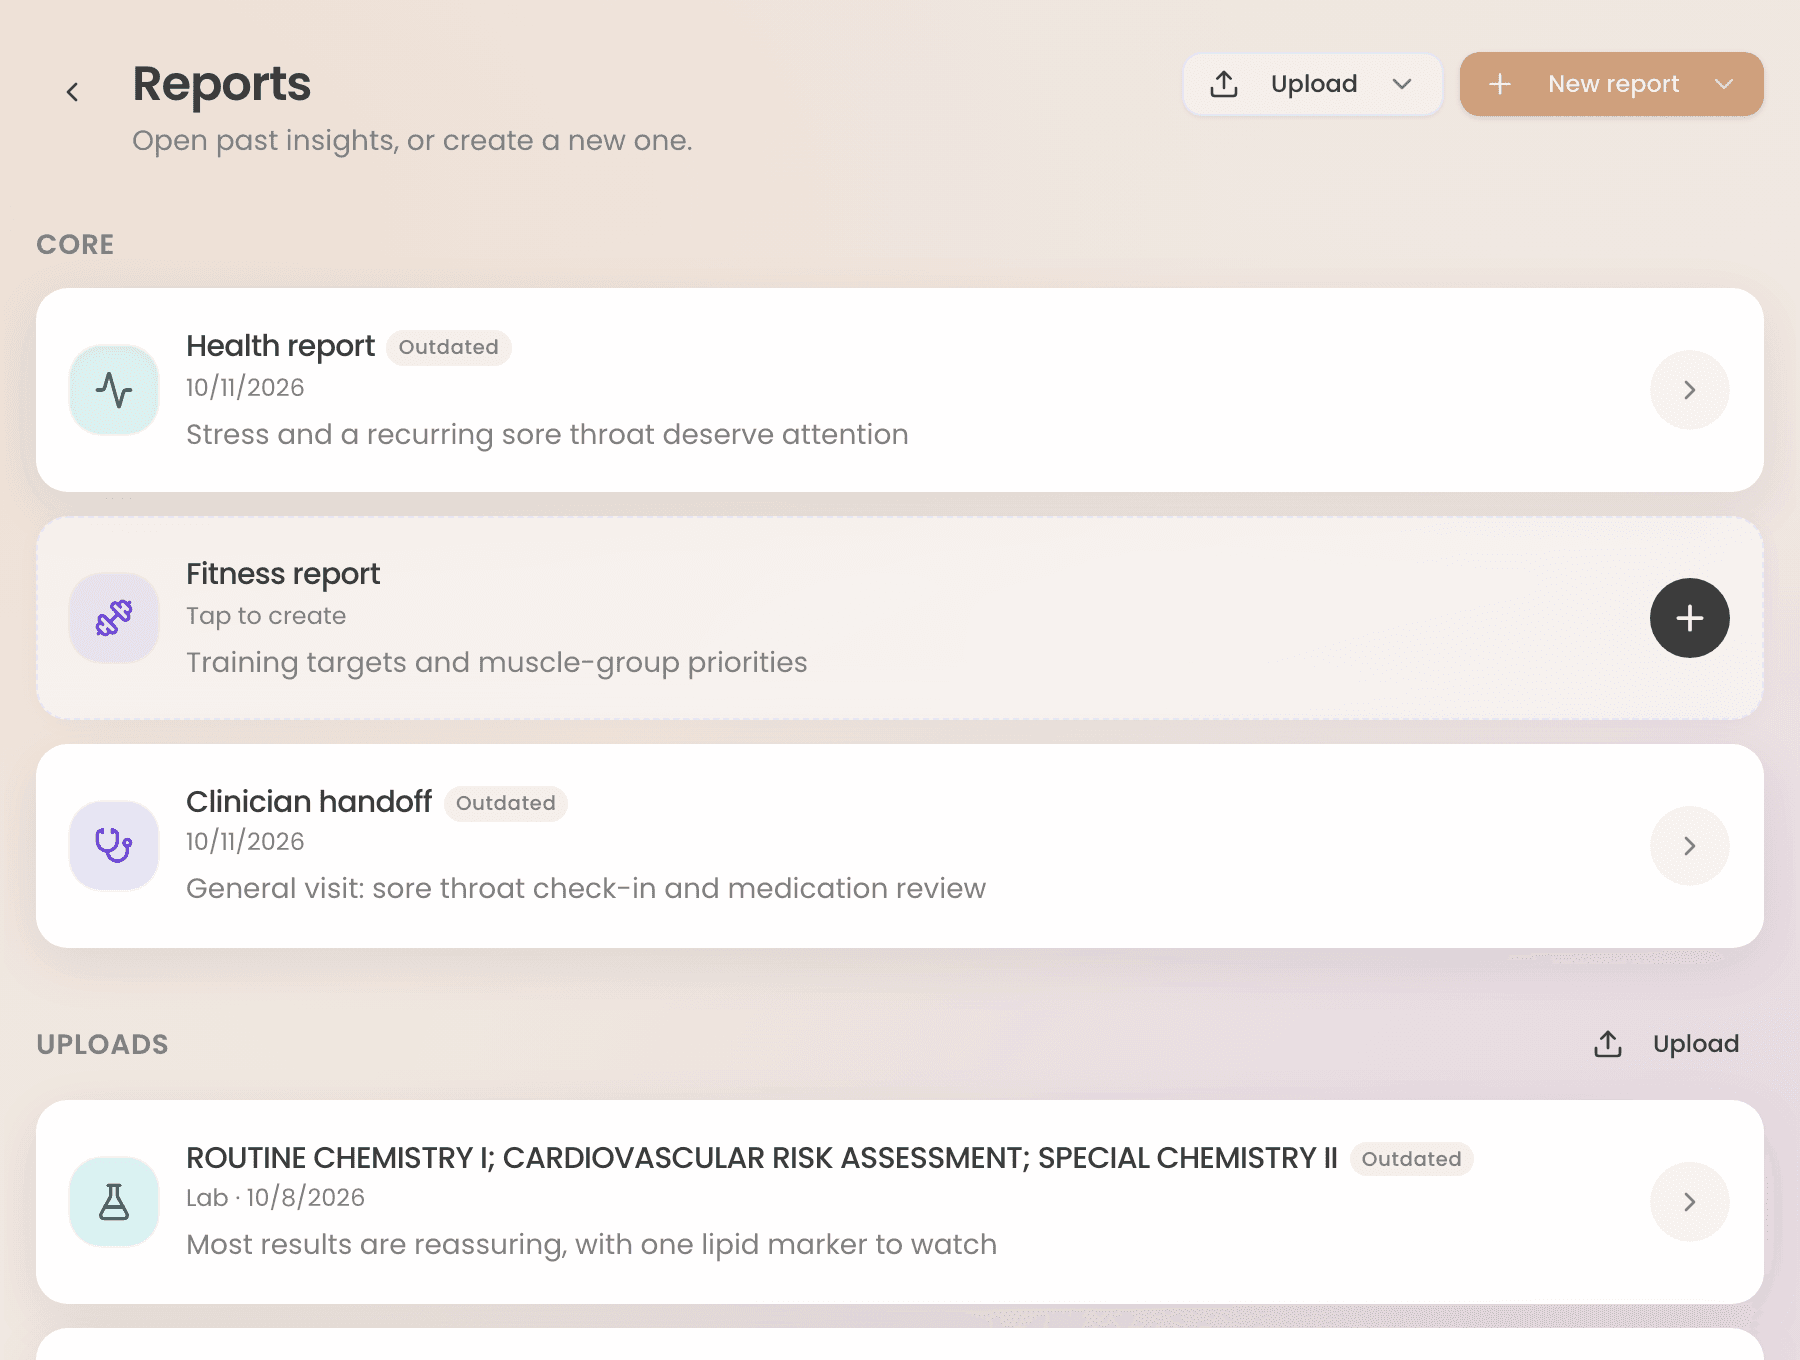The image size is (1800, 1360).
Task: Click the upload tray icon in header
Action: tap(1224, 84)
